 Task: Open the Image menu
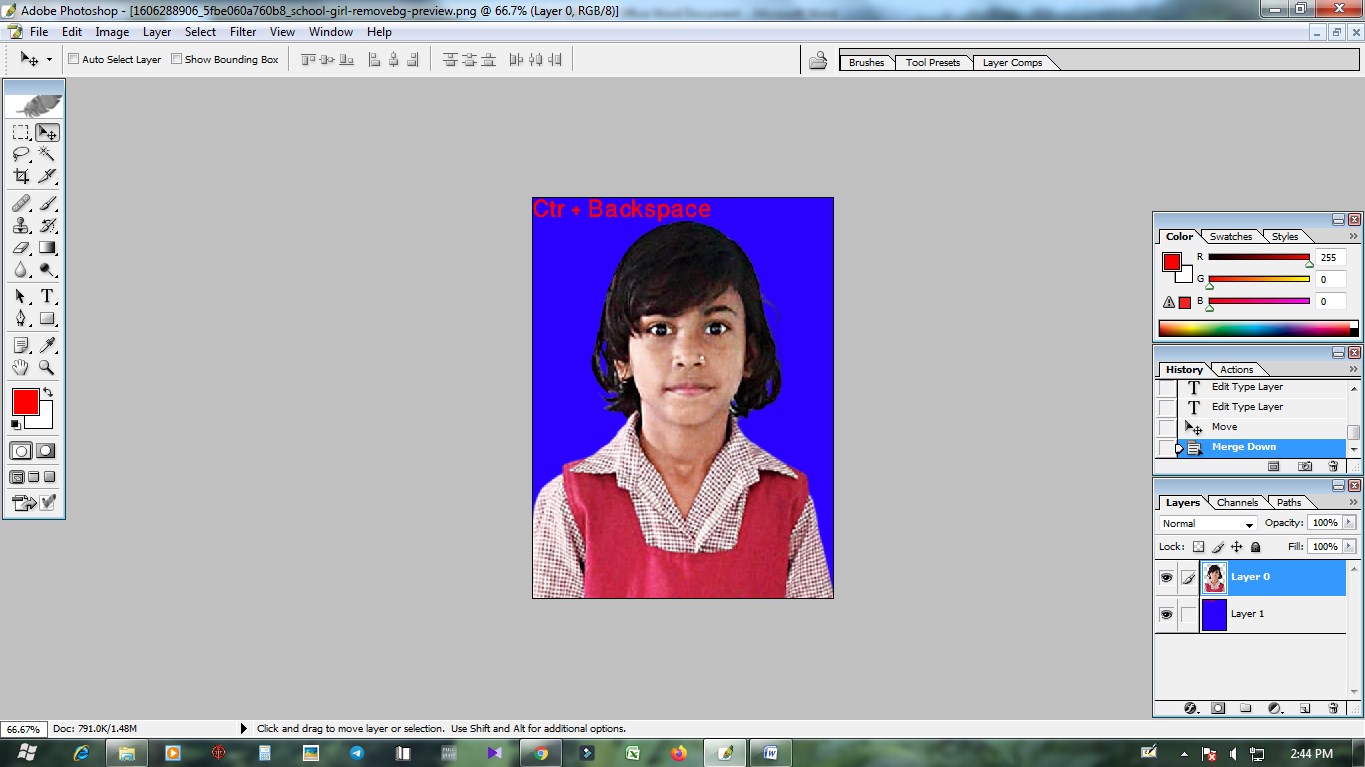tap(112, 32)
